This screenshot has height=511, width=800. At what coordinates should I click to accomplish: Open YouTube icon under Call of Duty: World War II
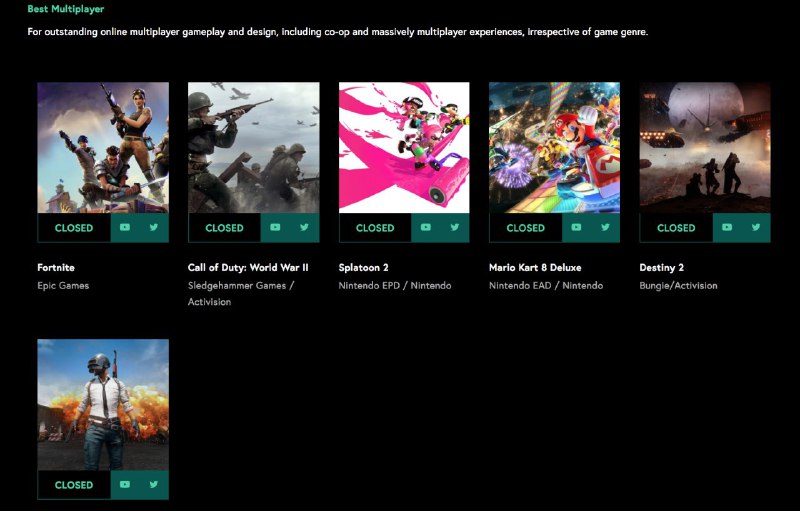point(276,227)
